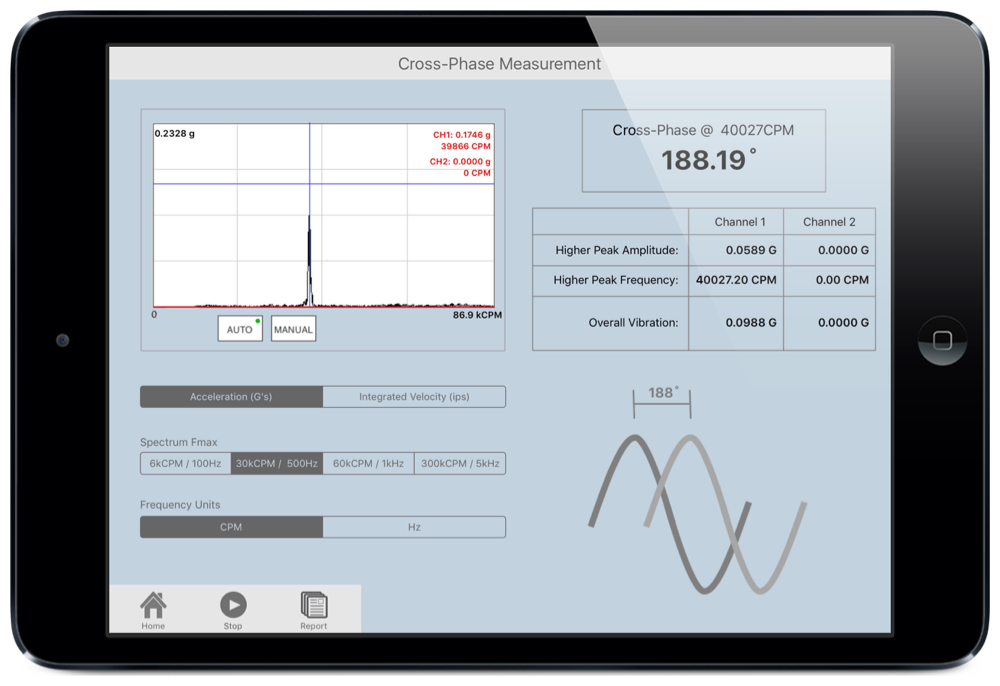
Task: Enable AUTO cursor mode
Action: point(240,329)
